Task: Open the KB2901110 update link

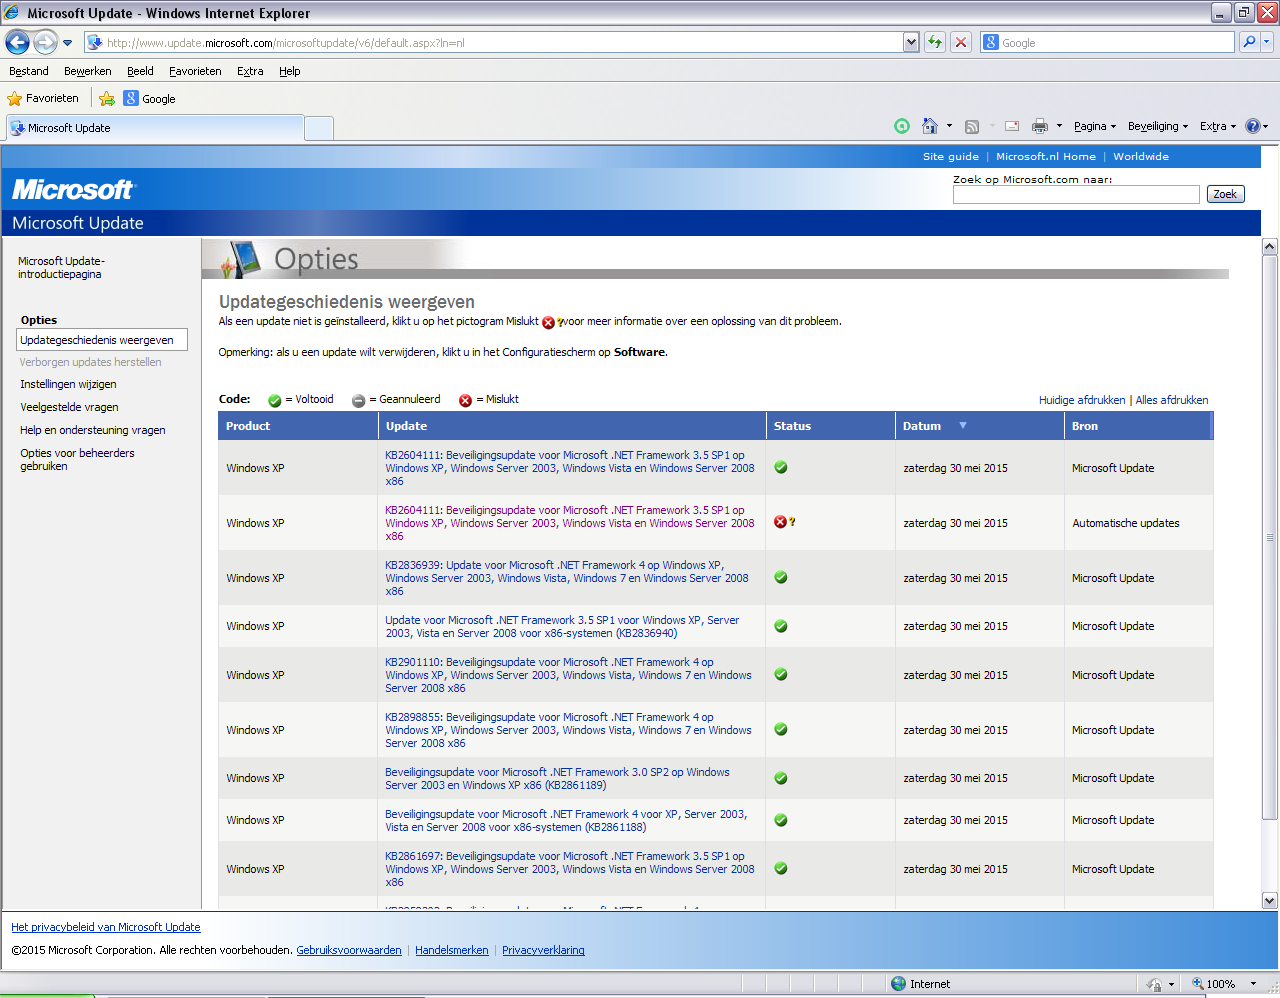Action: point(568,675)
